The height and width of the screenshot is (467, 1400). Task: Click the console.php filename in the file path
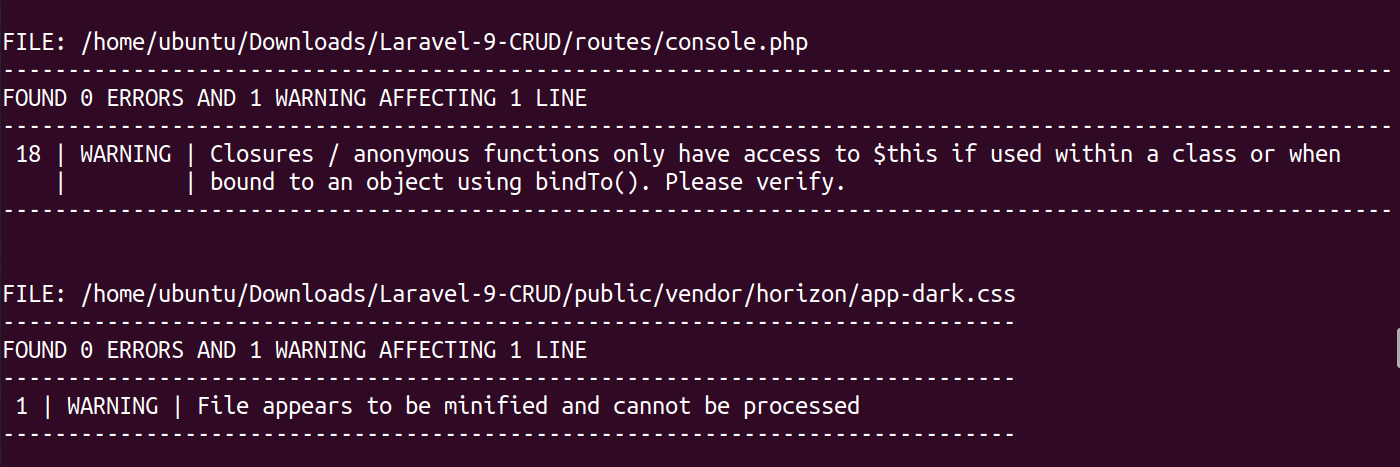736,43
